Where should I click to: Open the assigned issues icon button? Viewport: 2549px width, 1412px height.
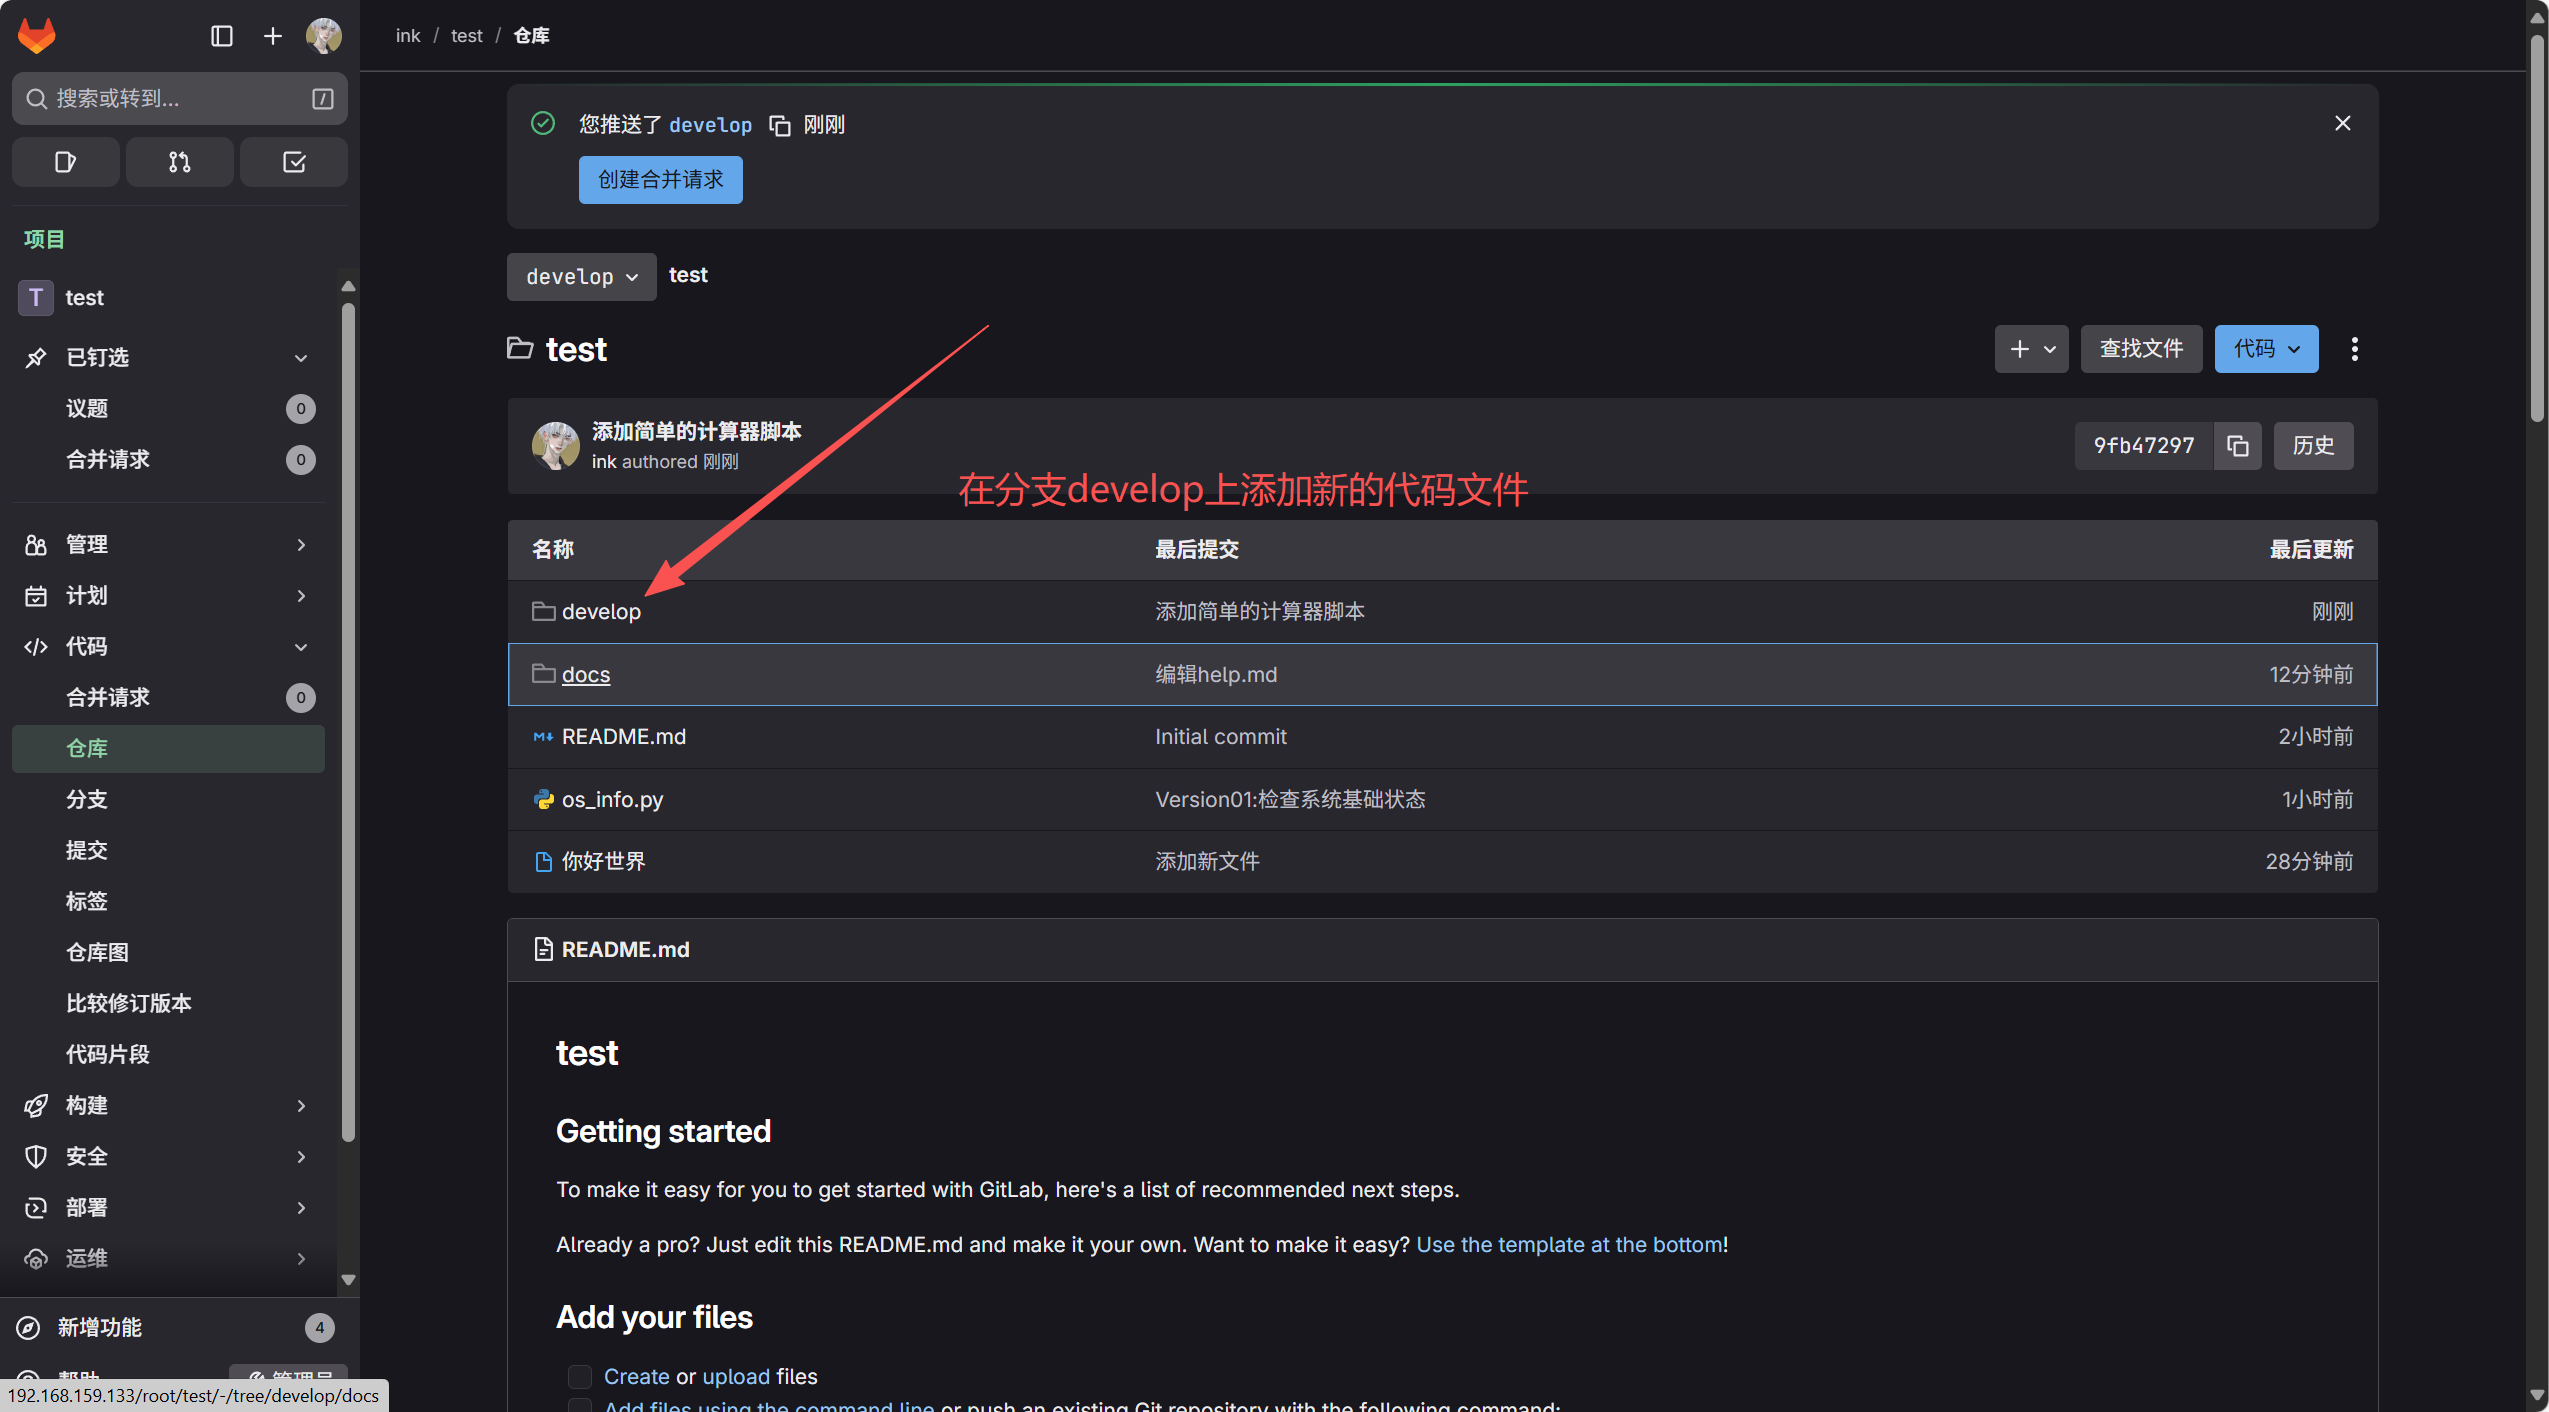[65, 162]
